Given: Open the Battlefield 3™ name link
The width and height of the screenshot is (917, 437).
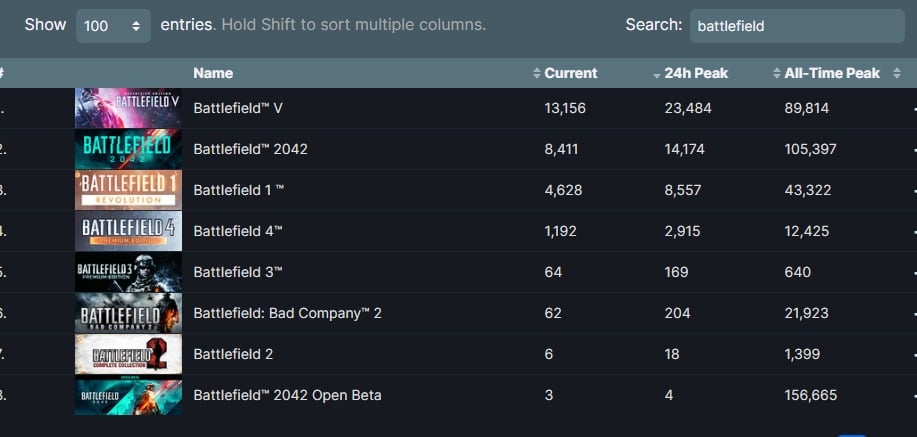Looking at the screenshot, I should click(x=238, y=272).
